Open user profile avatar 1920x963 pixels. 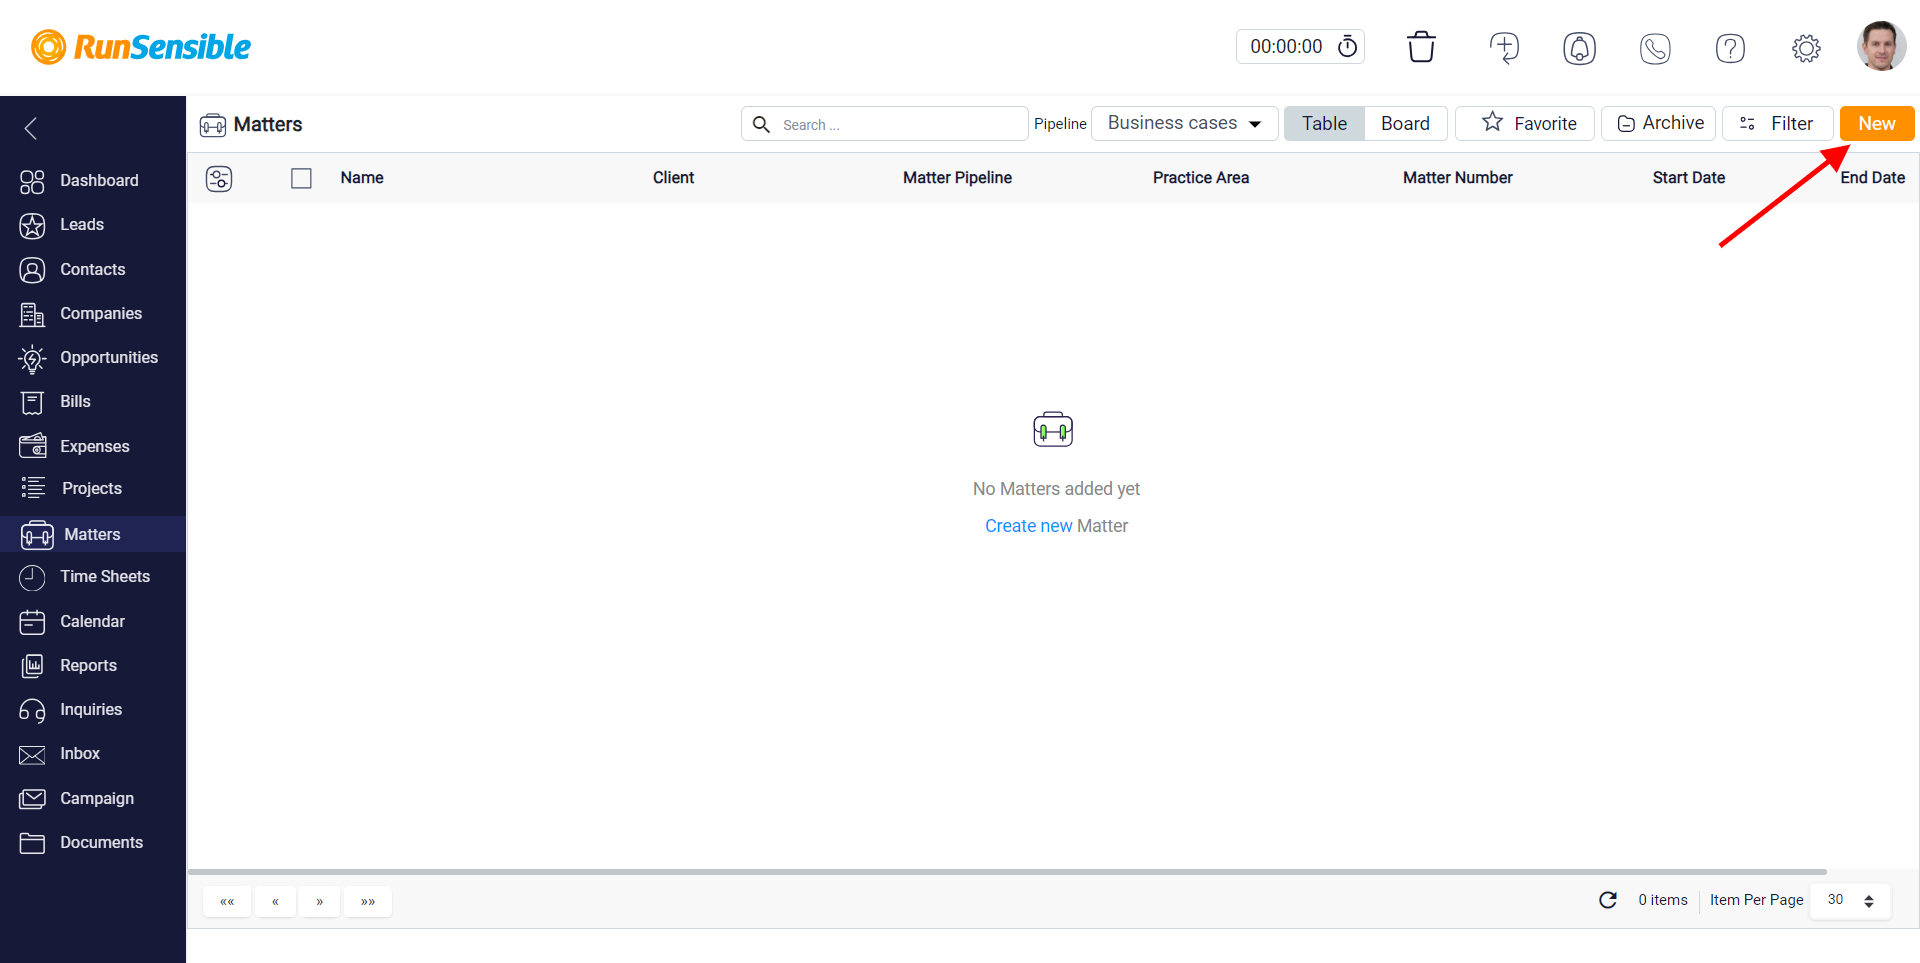1881,46
